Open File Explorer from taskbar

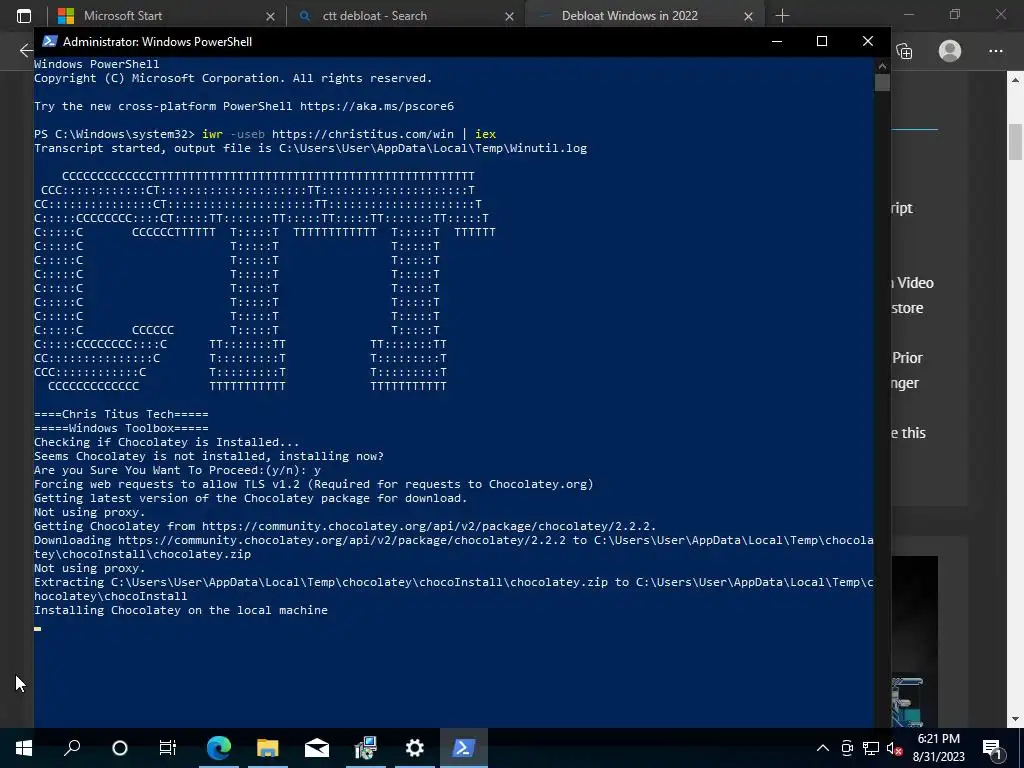(x=268, y=748)
